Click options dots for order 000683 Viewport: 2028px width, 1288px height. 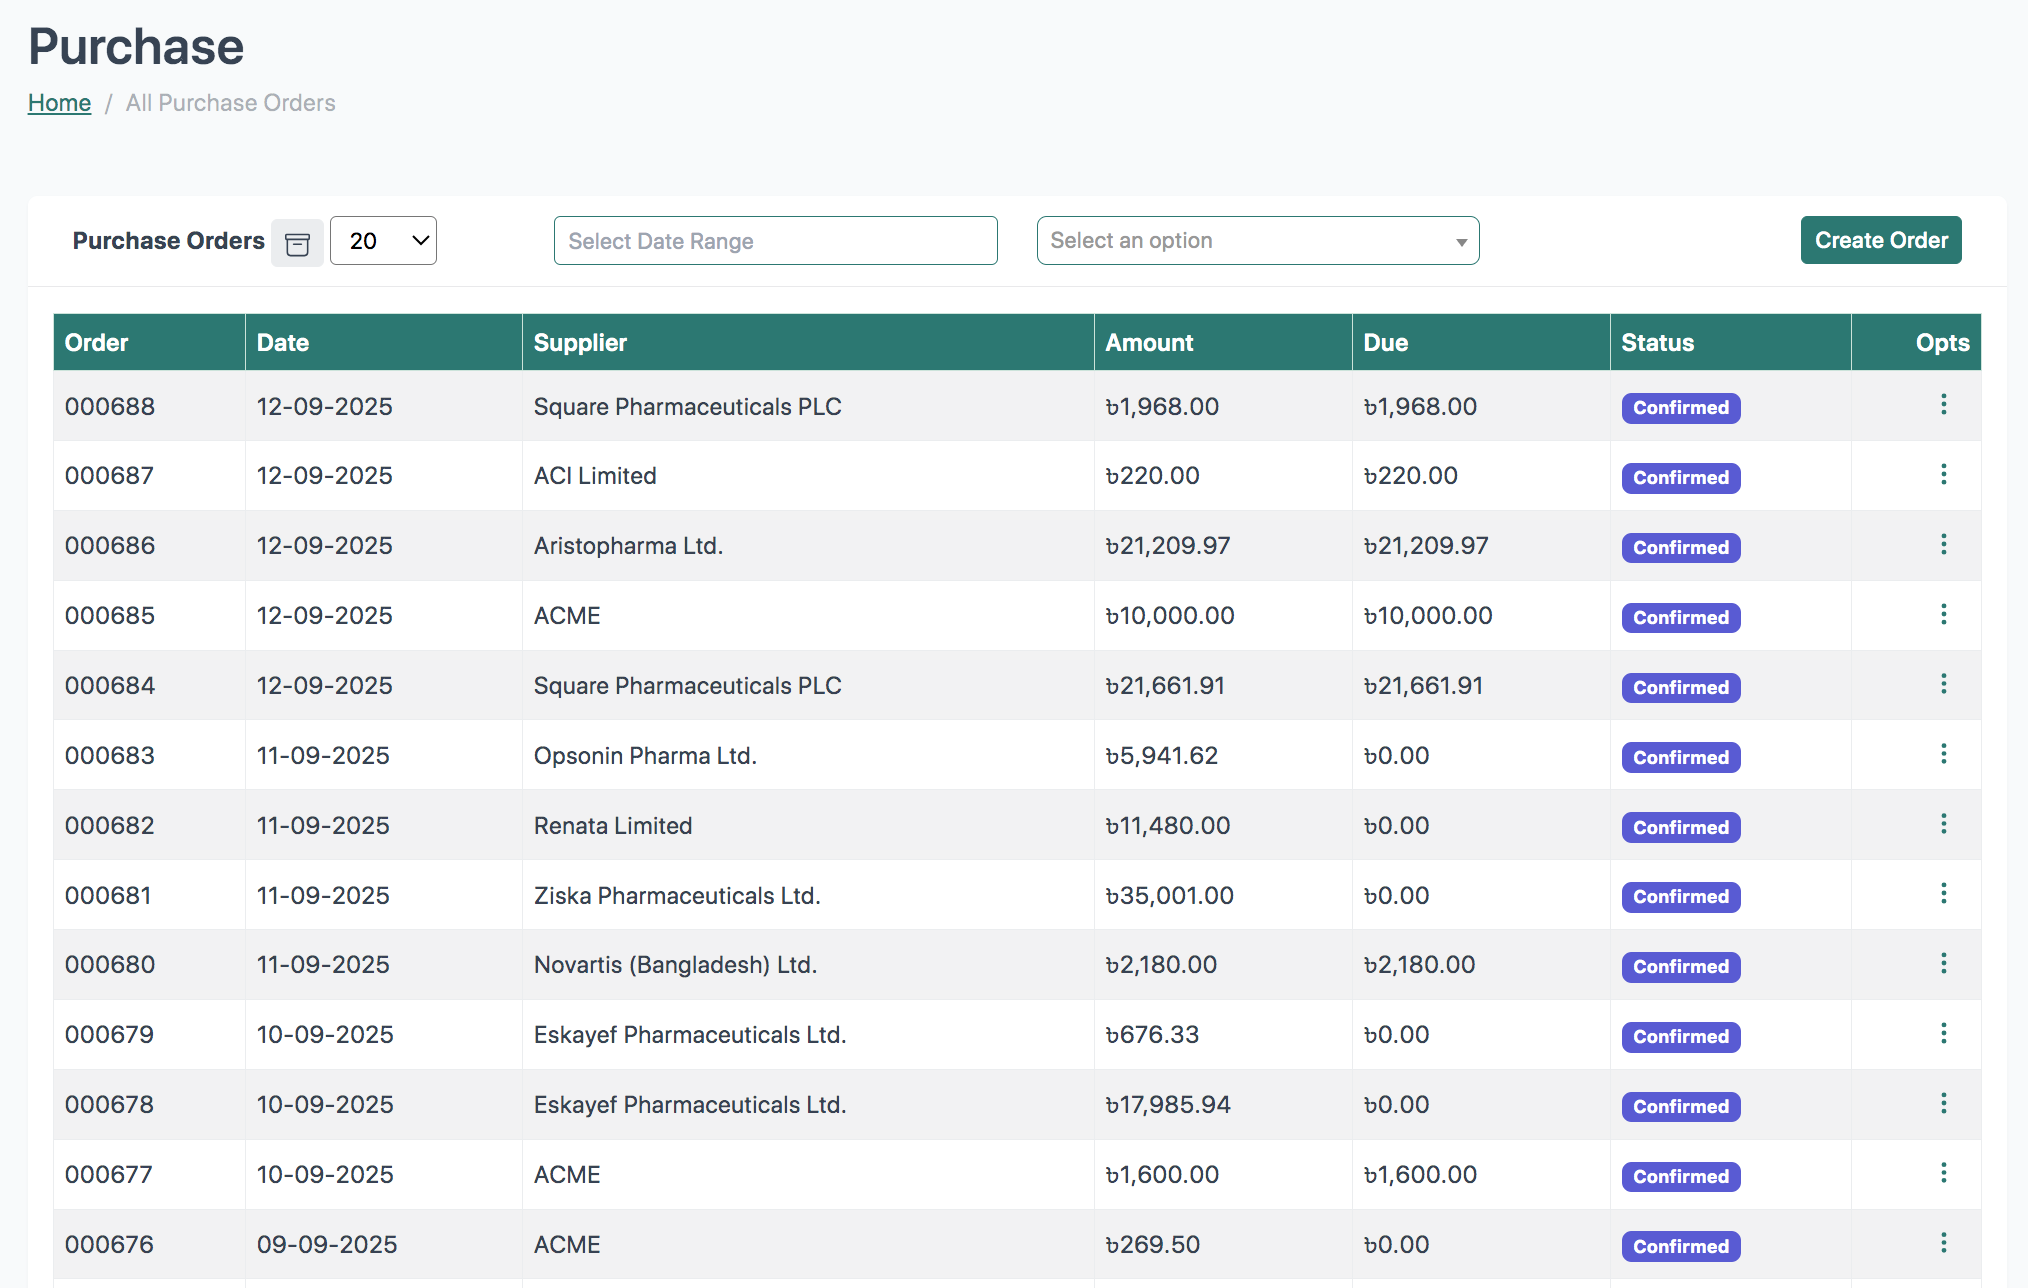click(1943, 754)
